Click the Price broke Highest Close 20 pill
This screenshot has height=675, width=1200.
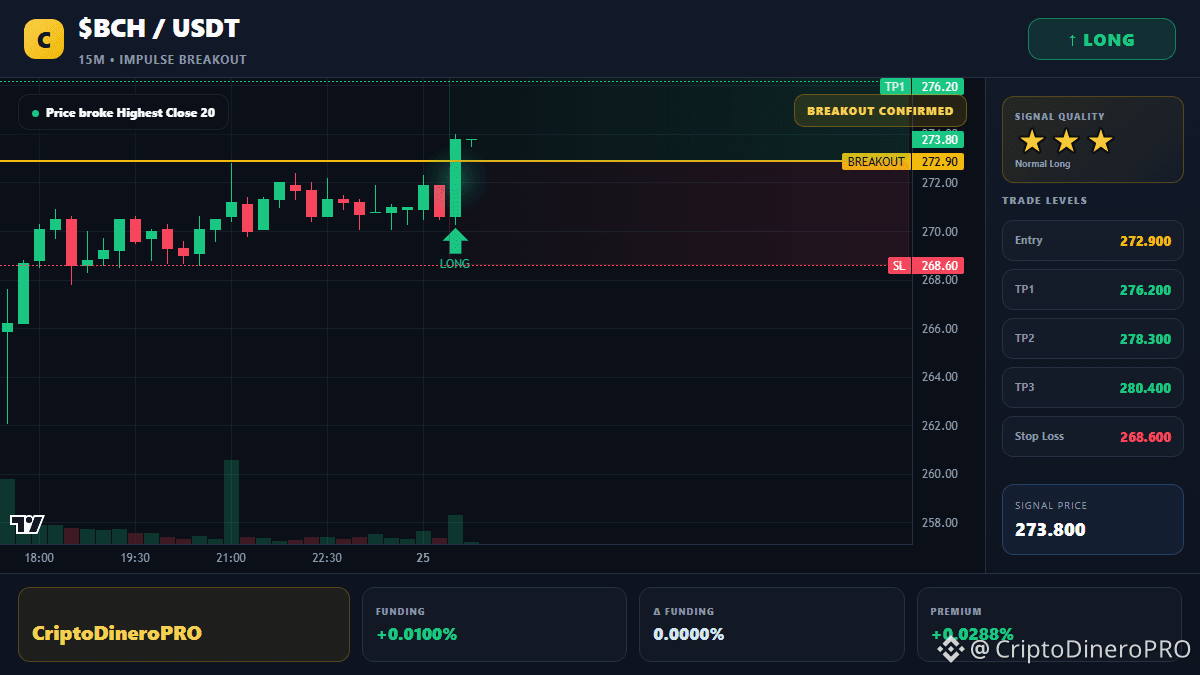point(123,112)
